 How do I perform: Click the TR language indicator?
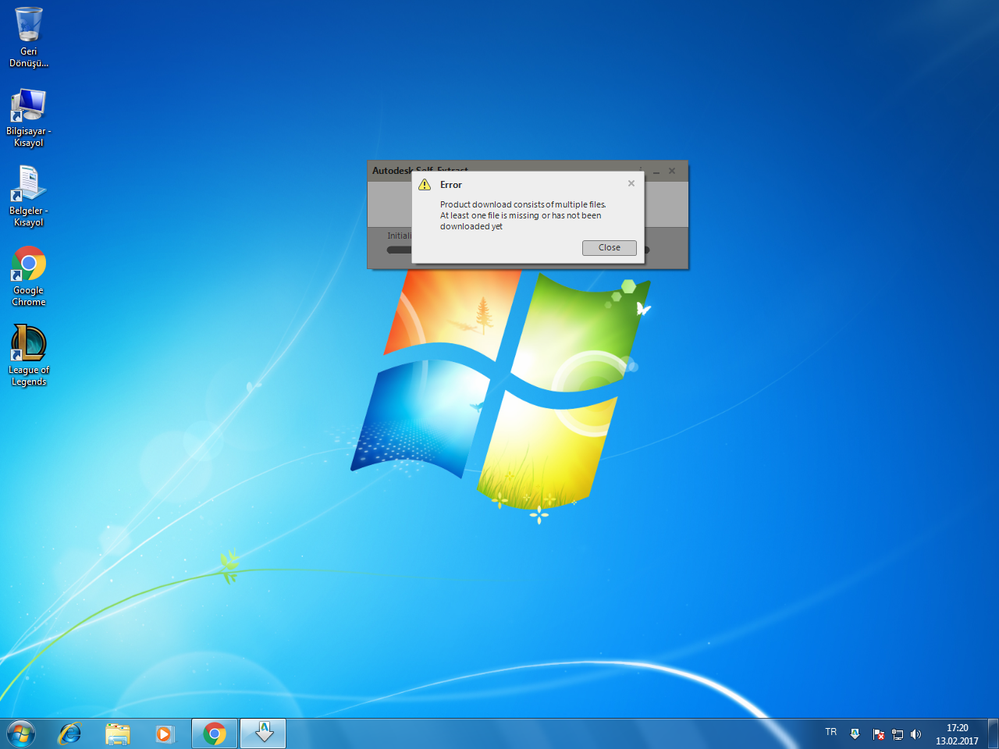pos(831,732)
